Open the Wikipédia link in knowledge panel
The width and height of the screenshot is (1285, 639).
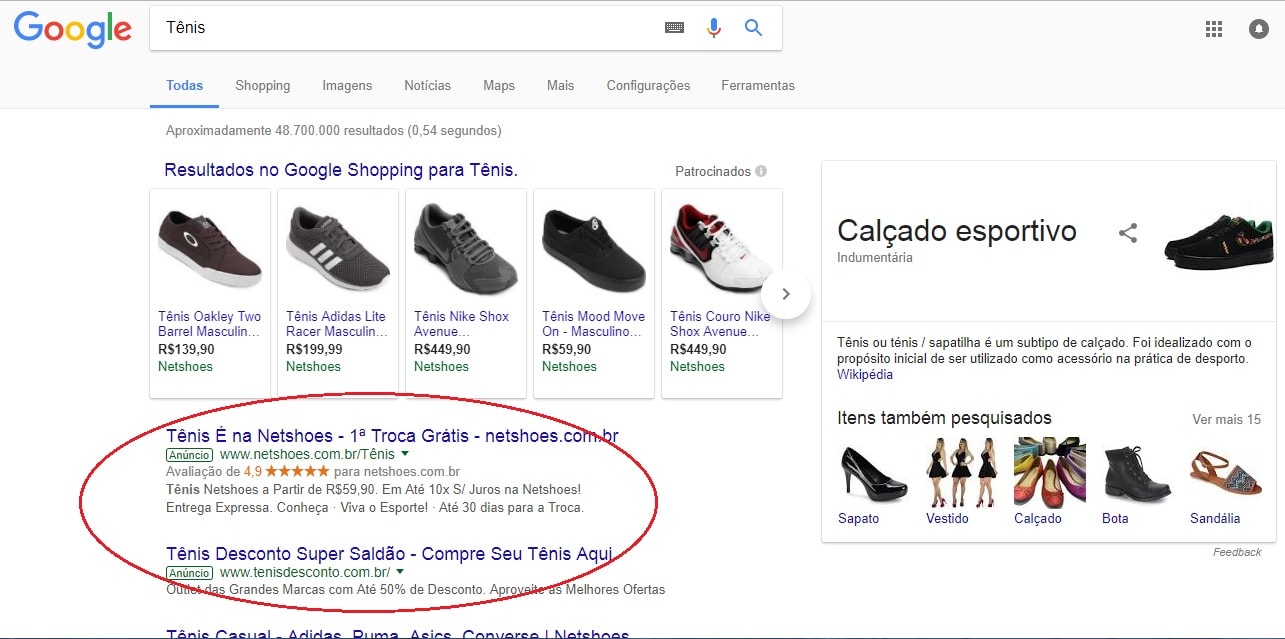pos(865,375)
